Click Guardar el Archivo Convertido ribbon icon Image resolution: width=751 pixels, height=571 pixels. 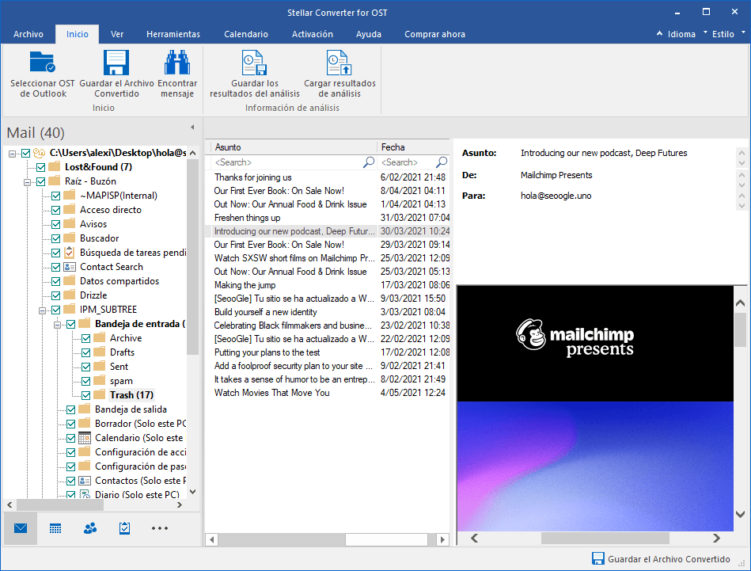116,62
